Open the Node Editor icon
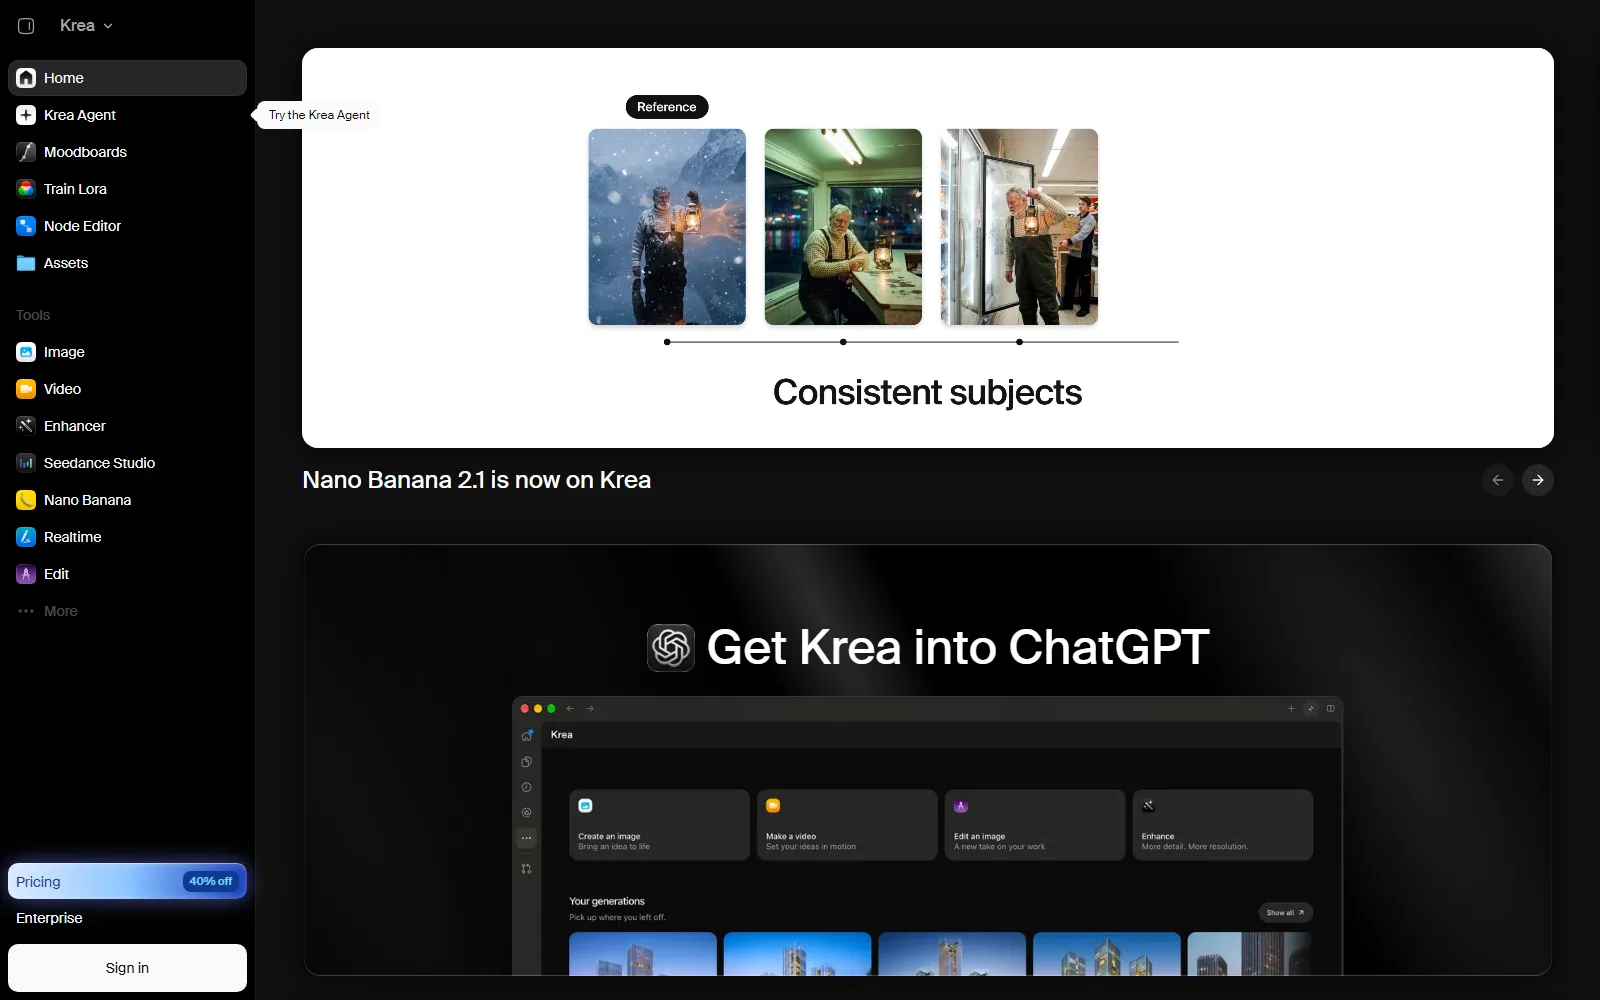Screen dimensions: 1600x1000 tap(26, 226)
